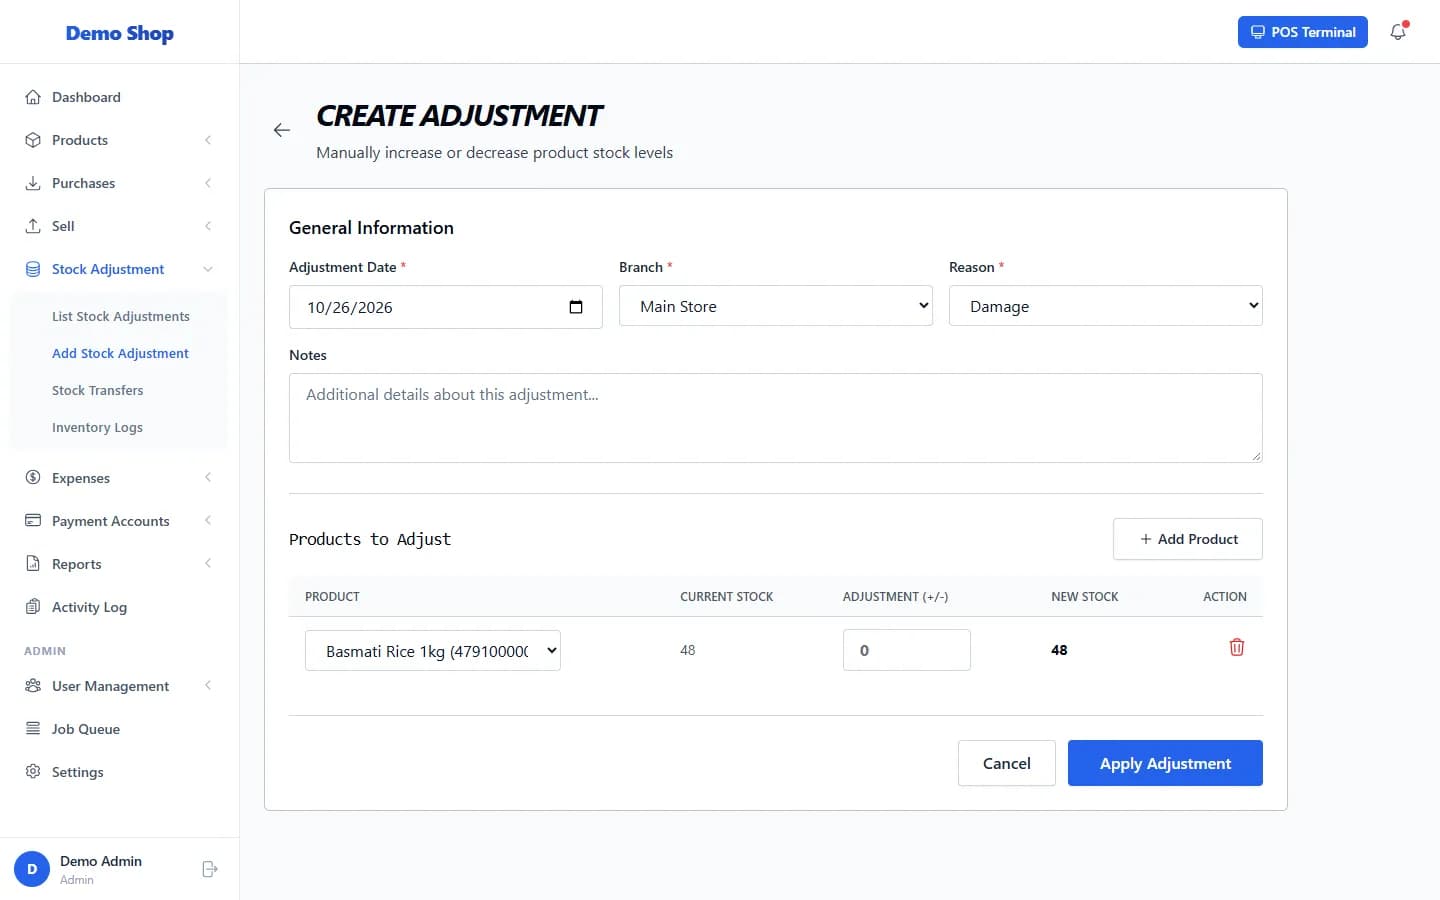Image resolution: width=1440 pixels, height=900 pixels.
Task: Click the POS Terminal button
Action: click(x=1303, y=32)
